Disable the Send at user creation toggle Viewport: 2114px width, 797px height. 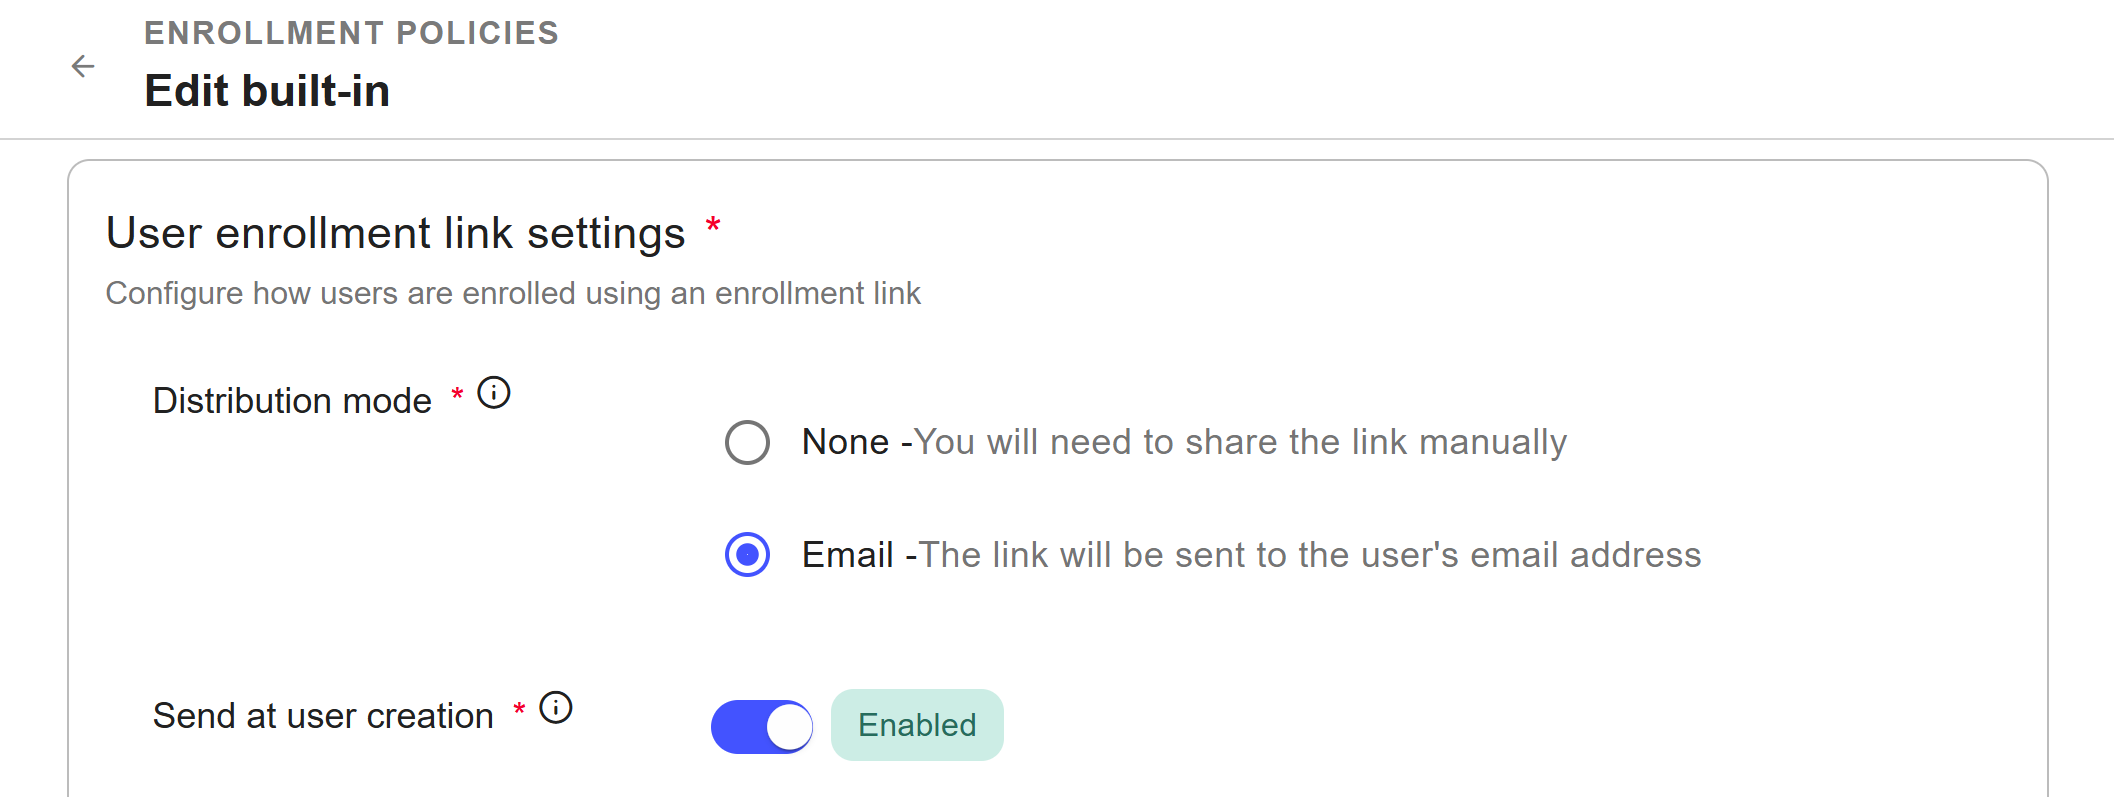(x=762, y=726)
